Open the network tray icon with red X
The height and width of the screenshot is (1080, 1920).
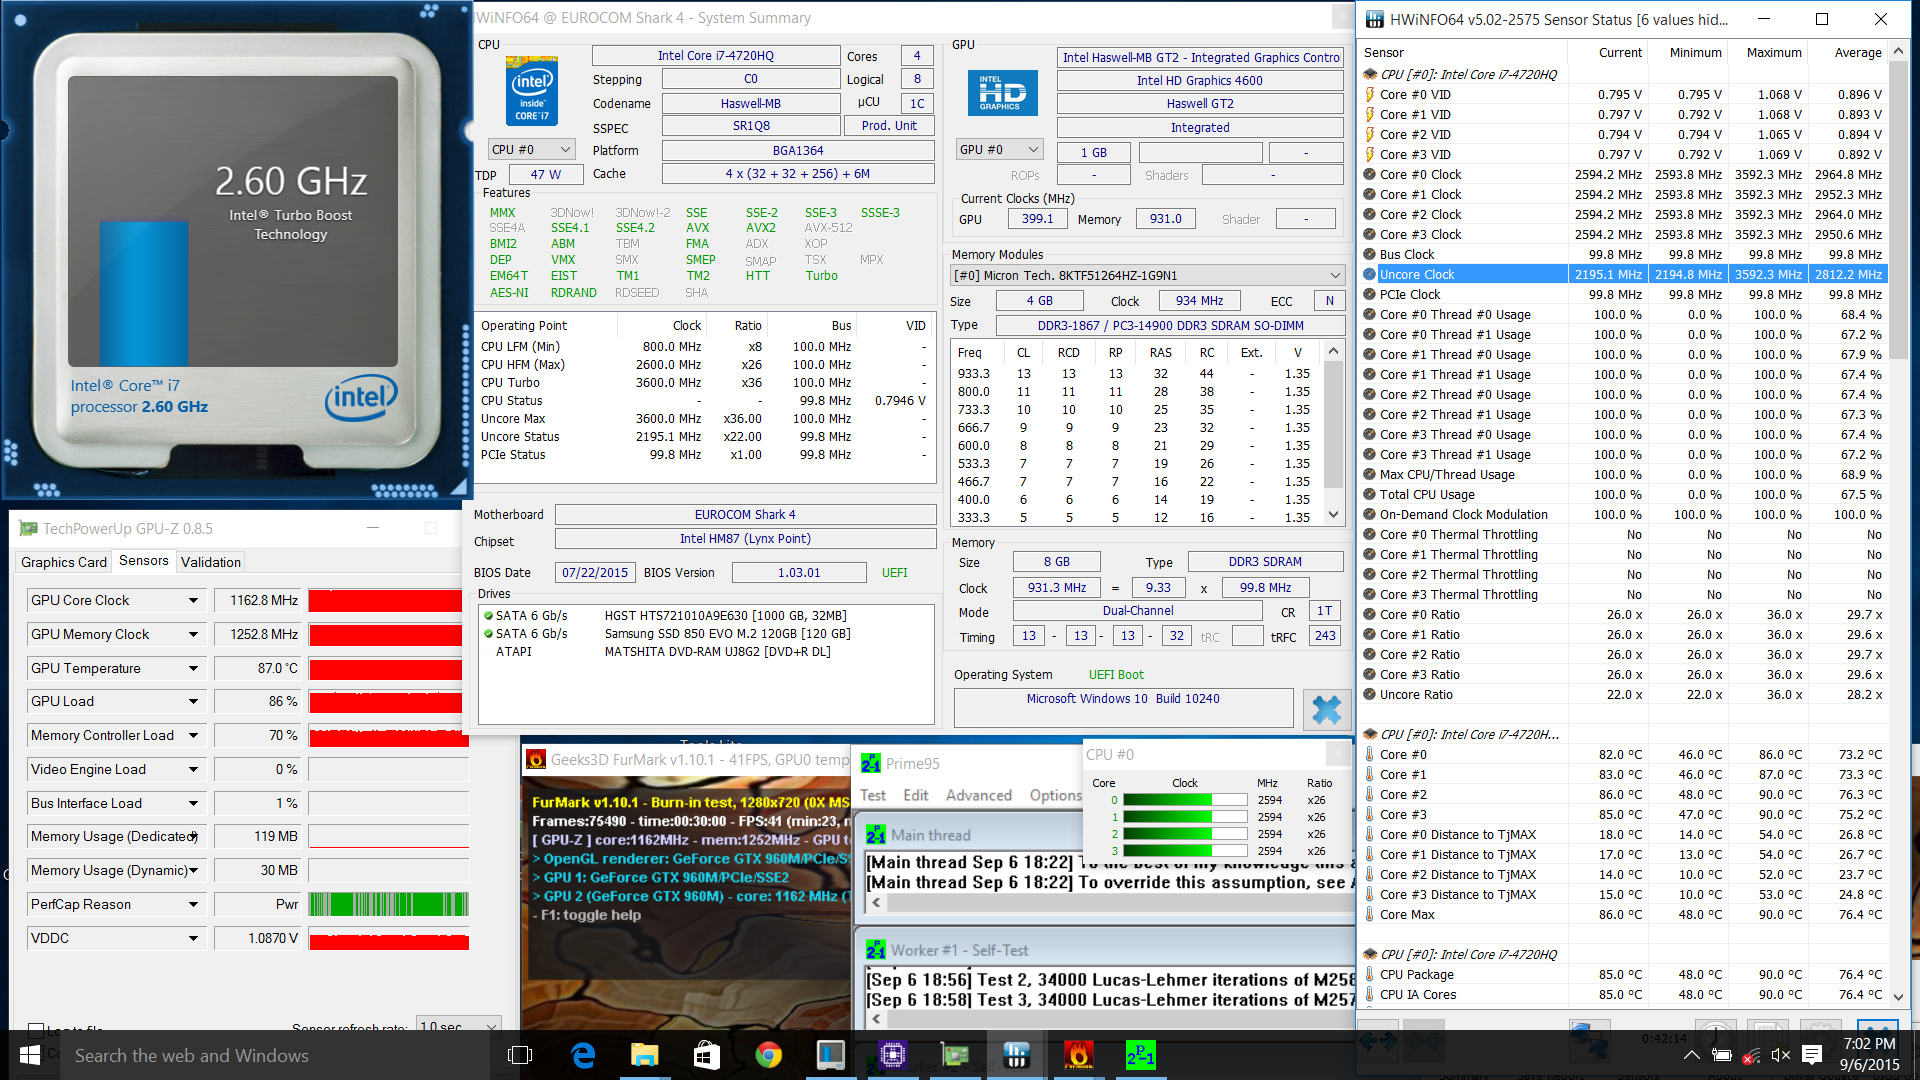(x=1751, y=1055)
